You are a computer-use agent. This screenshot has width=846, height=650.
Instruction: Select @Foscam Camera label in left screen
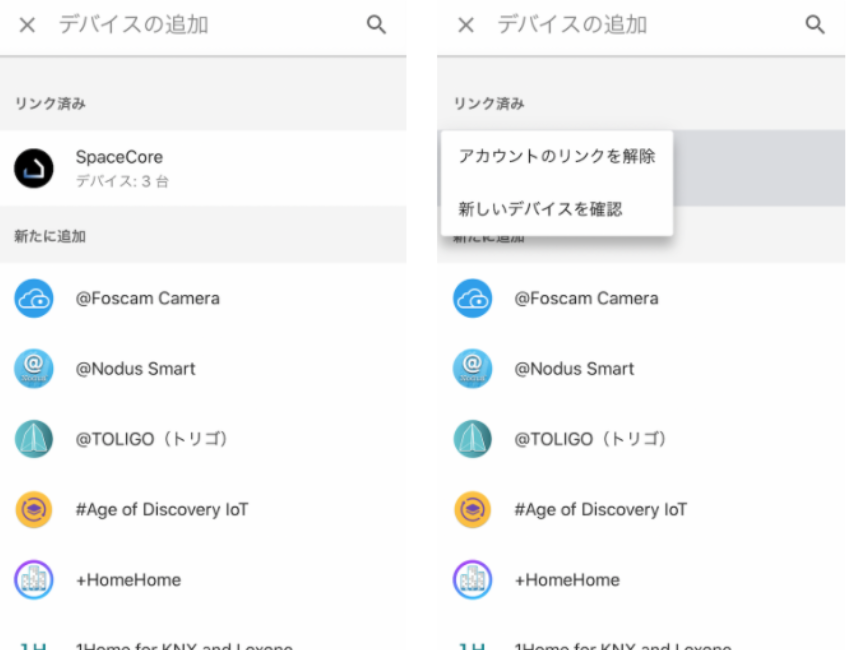click(147, 299)
